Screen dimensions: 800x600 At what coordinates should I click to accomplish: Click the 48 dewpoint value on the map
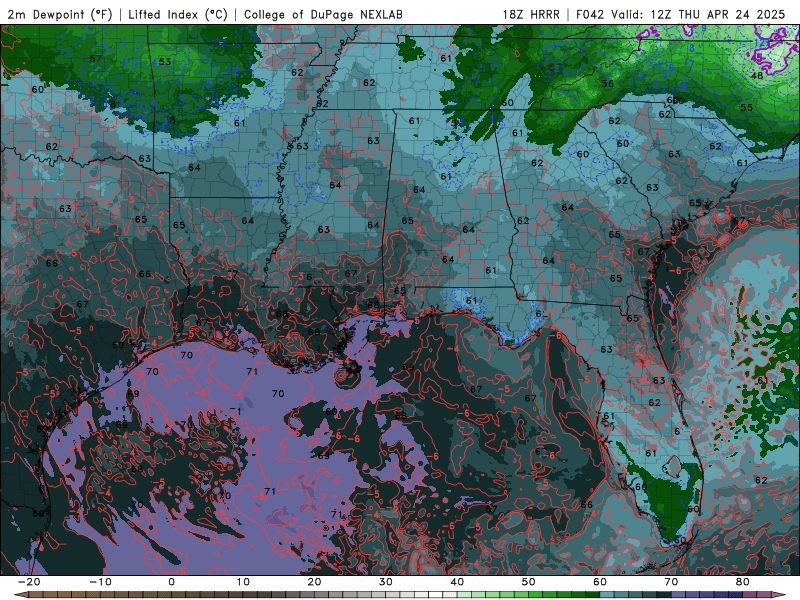pos(757,76)
